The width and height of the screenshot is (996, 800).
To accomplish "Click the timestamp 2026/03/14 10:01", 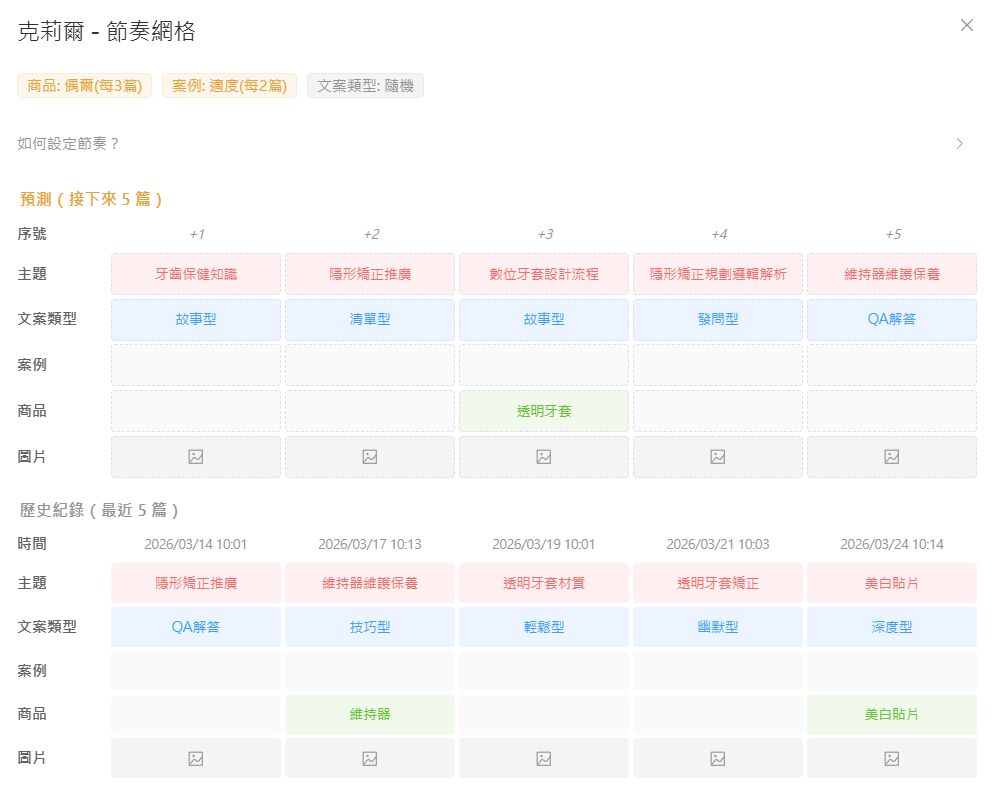I will [196, 544].
